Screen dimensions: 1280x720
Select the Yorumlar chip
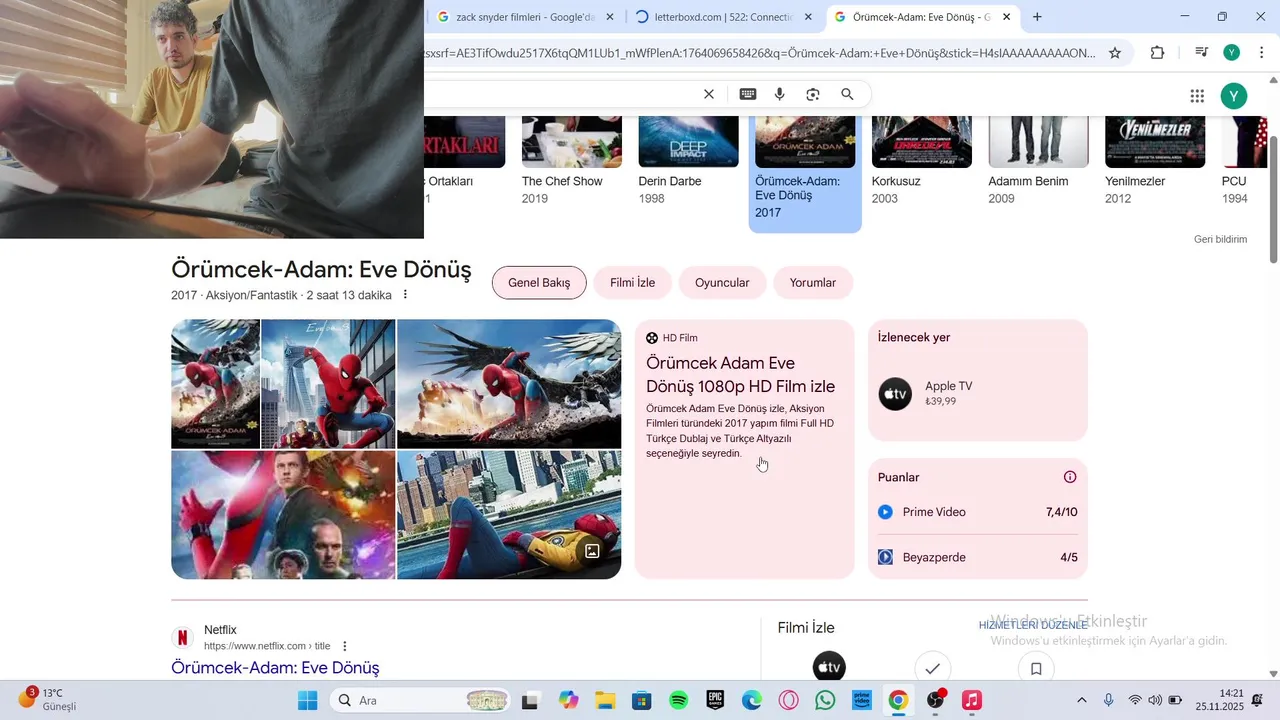[x=813, y=283]
